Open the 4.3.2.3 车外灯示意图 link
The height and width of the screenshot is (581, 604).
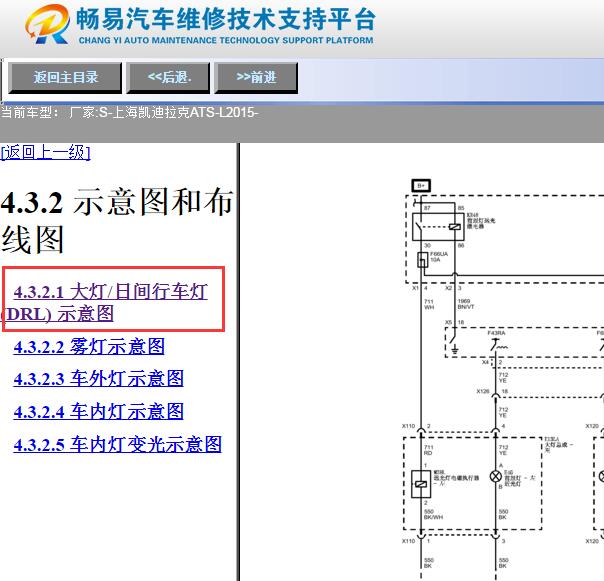point(98,379)
